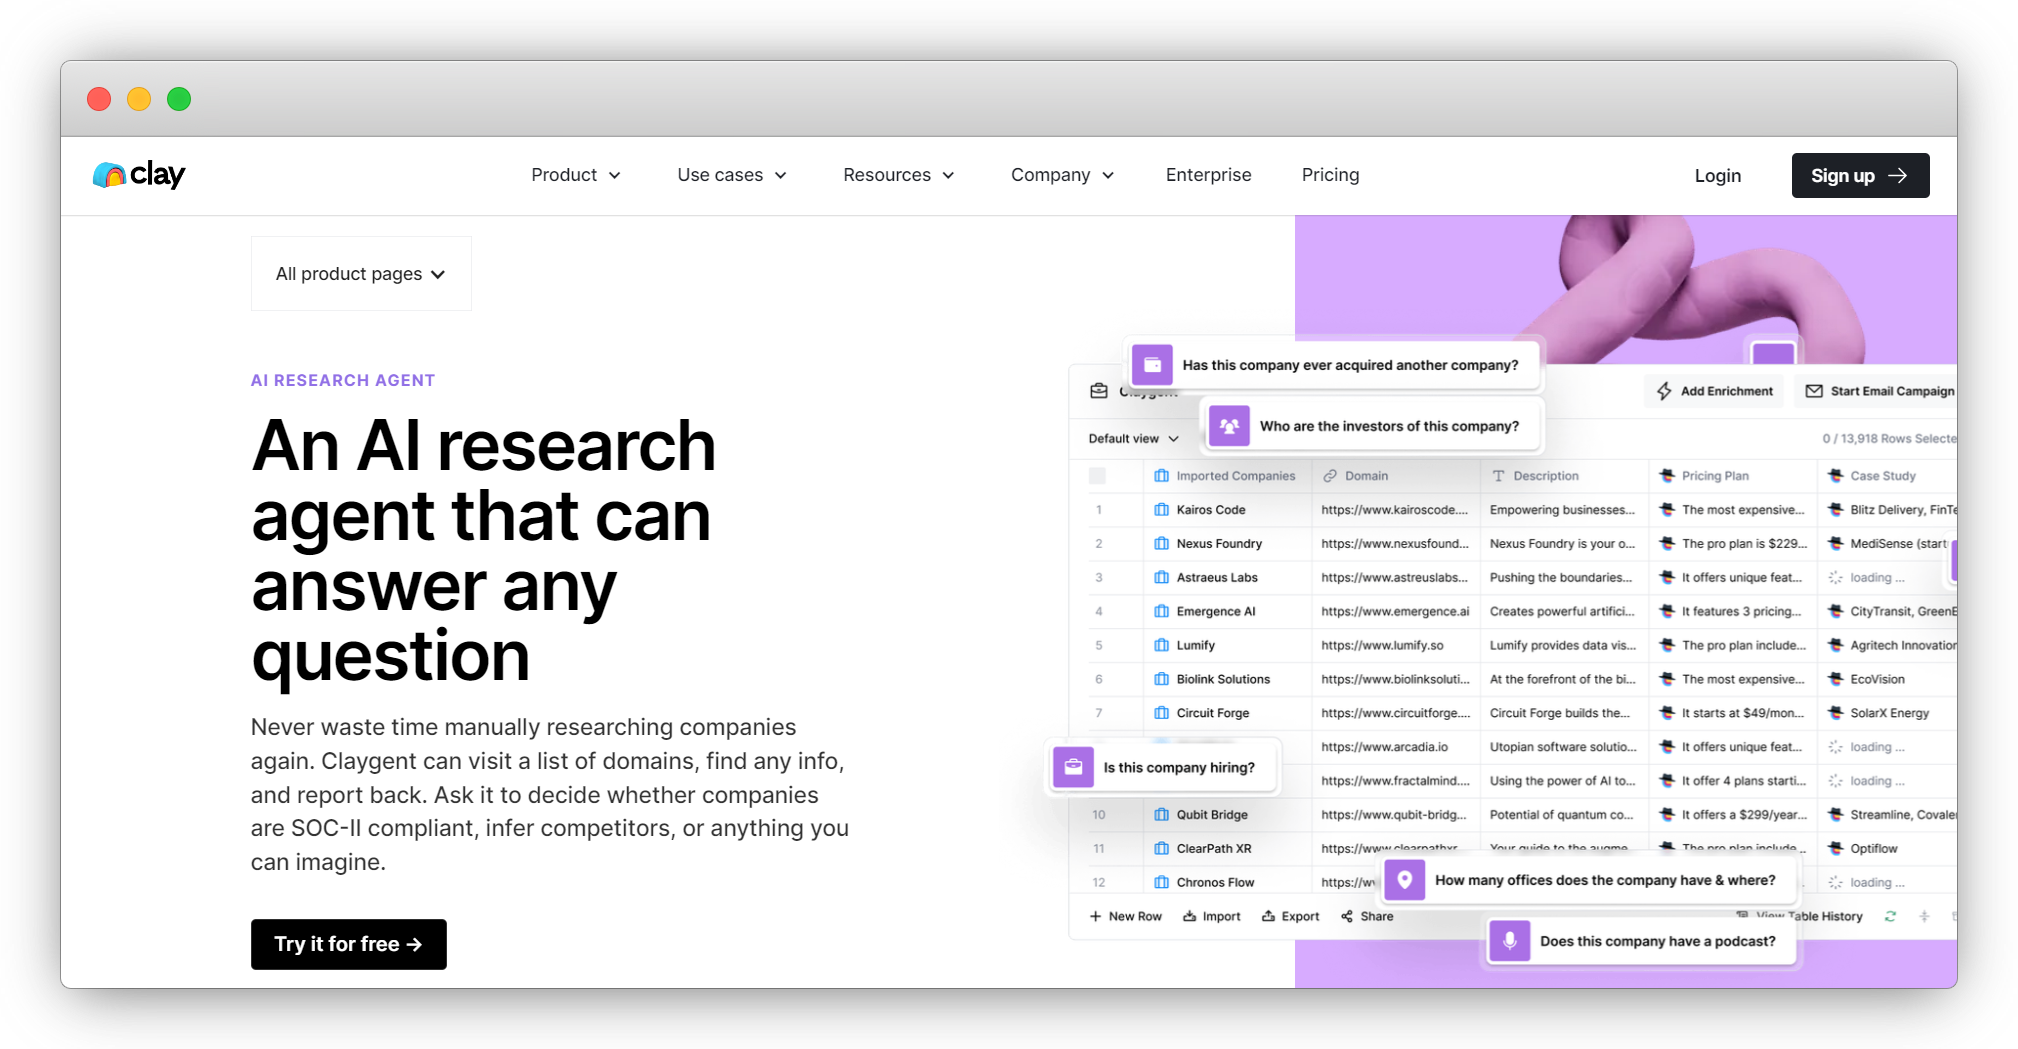The image size is (2018, 1049).
Task: Click the building icon next to Nexus Foundry
Action: [1161, 544]
